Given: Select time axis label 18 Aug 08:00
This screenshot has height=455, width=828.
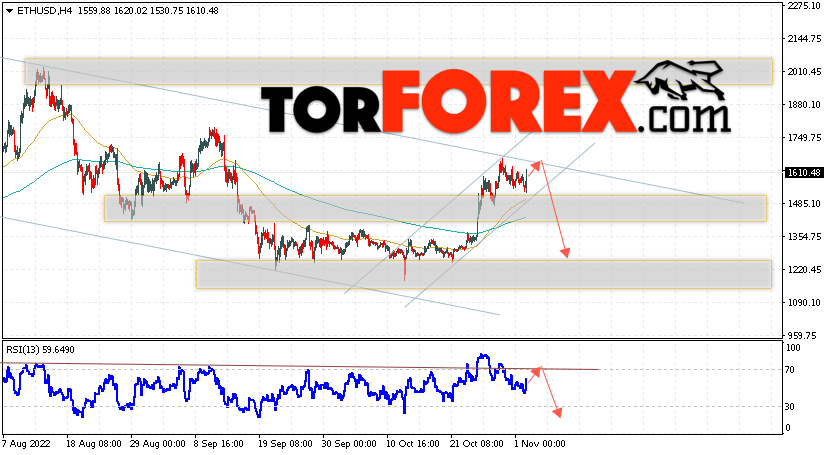Looking at the screenshot, I should 93,444.
